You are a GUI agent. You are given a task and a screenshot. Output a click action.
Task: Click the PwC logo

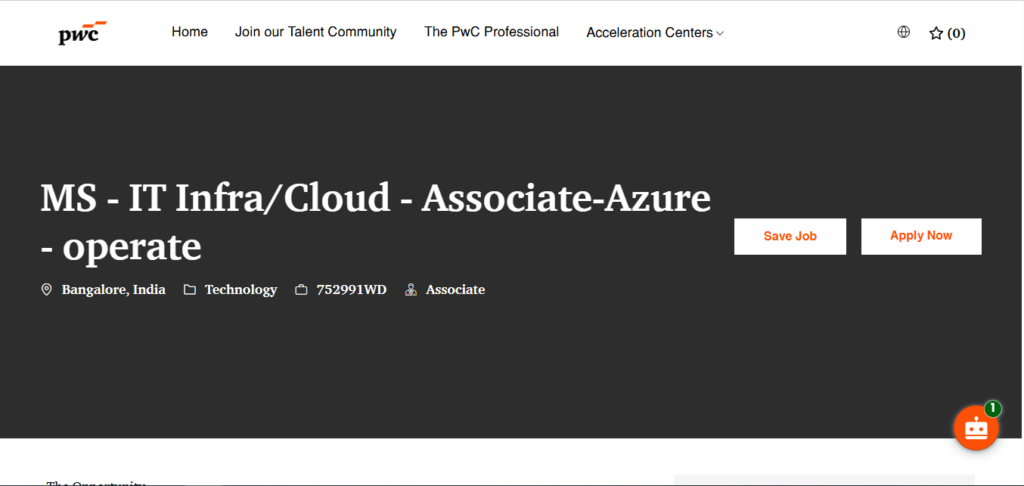tap(82, 33)
